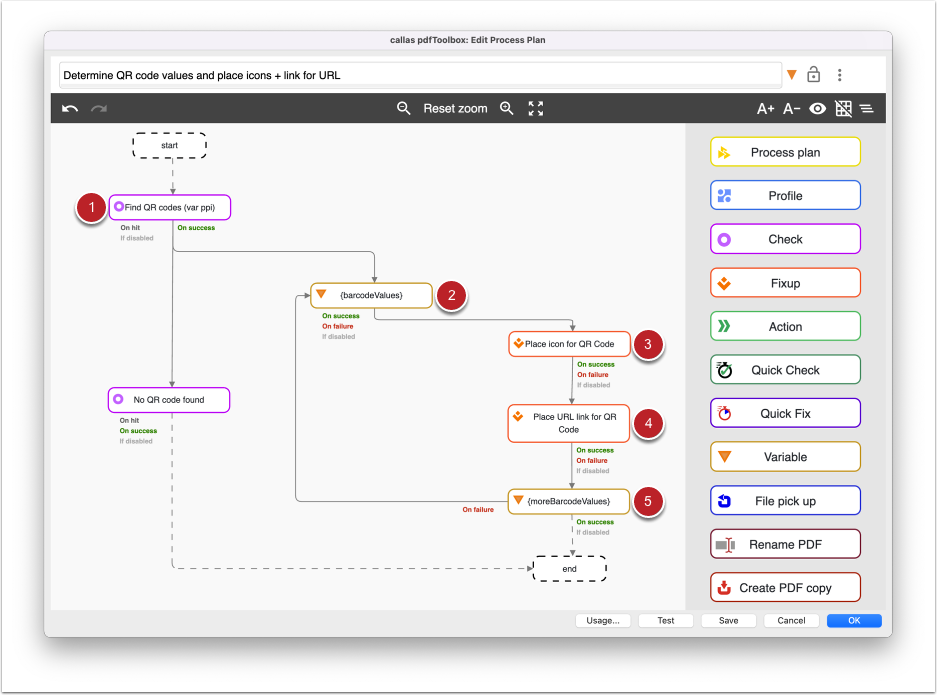Add a Profile step
Viewport: 937px width, 695px height.
point(785,195)
